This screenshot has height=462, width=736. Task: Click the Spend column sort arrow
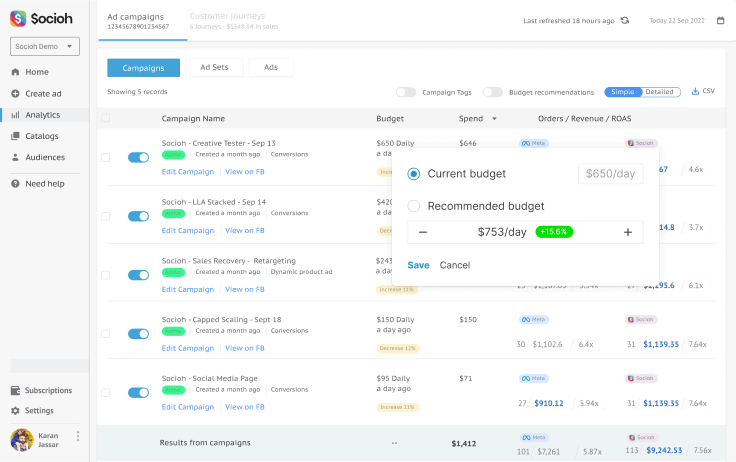click(x=494, y=119)
